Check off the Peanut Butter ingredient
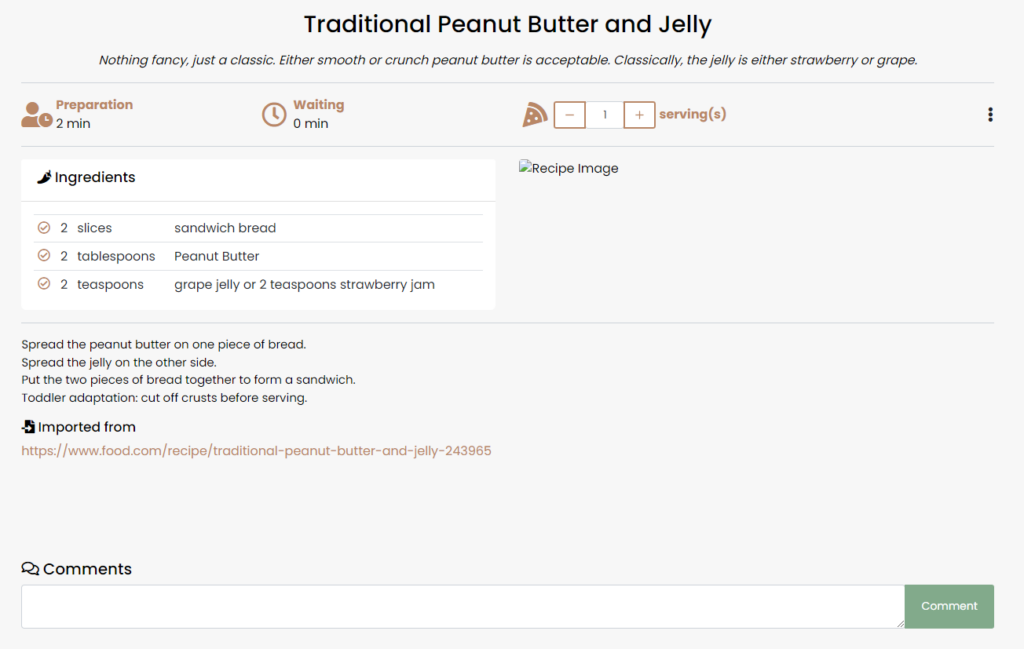The image size is (1024, 649). [44, 256]
